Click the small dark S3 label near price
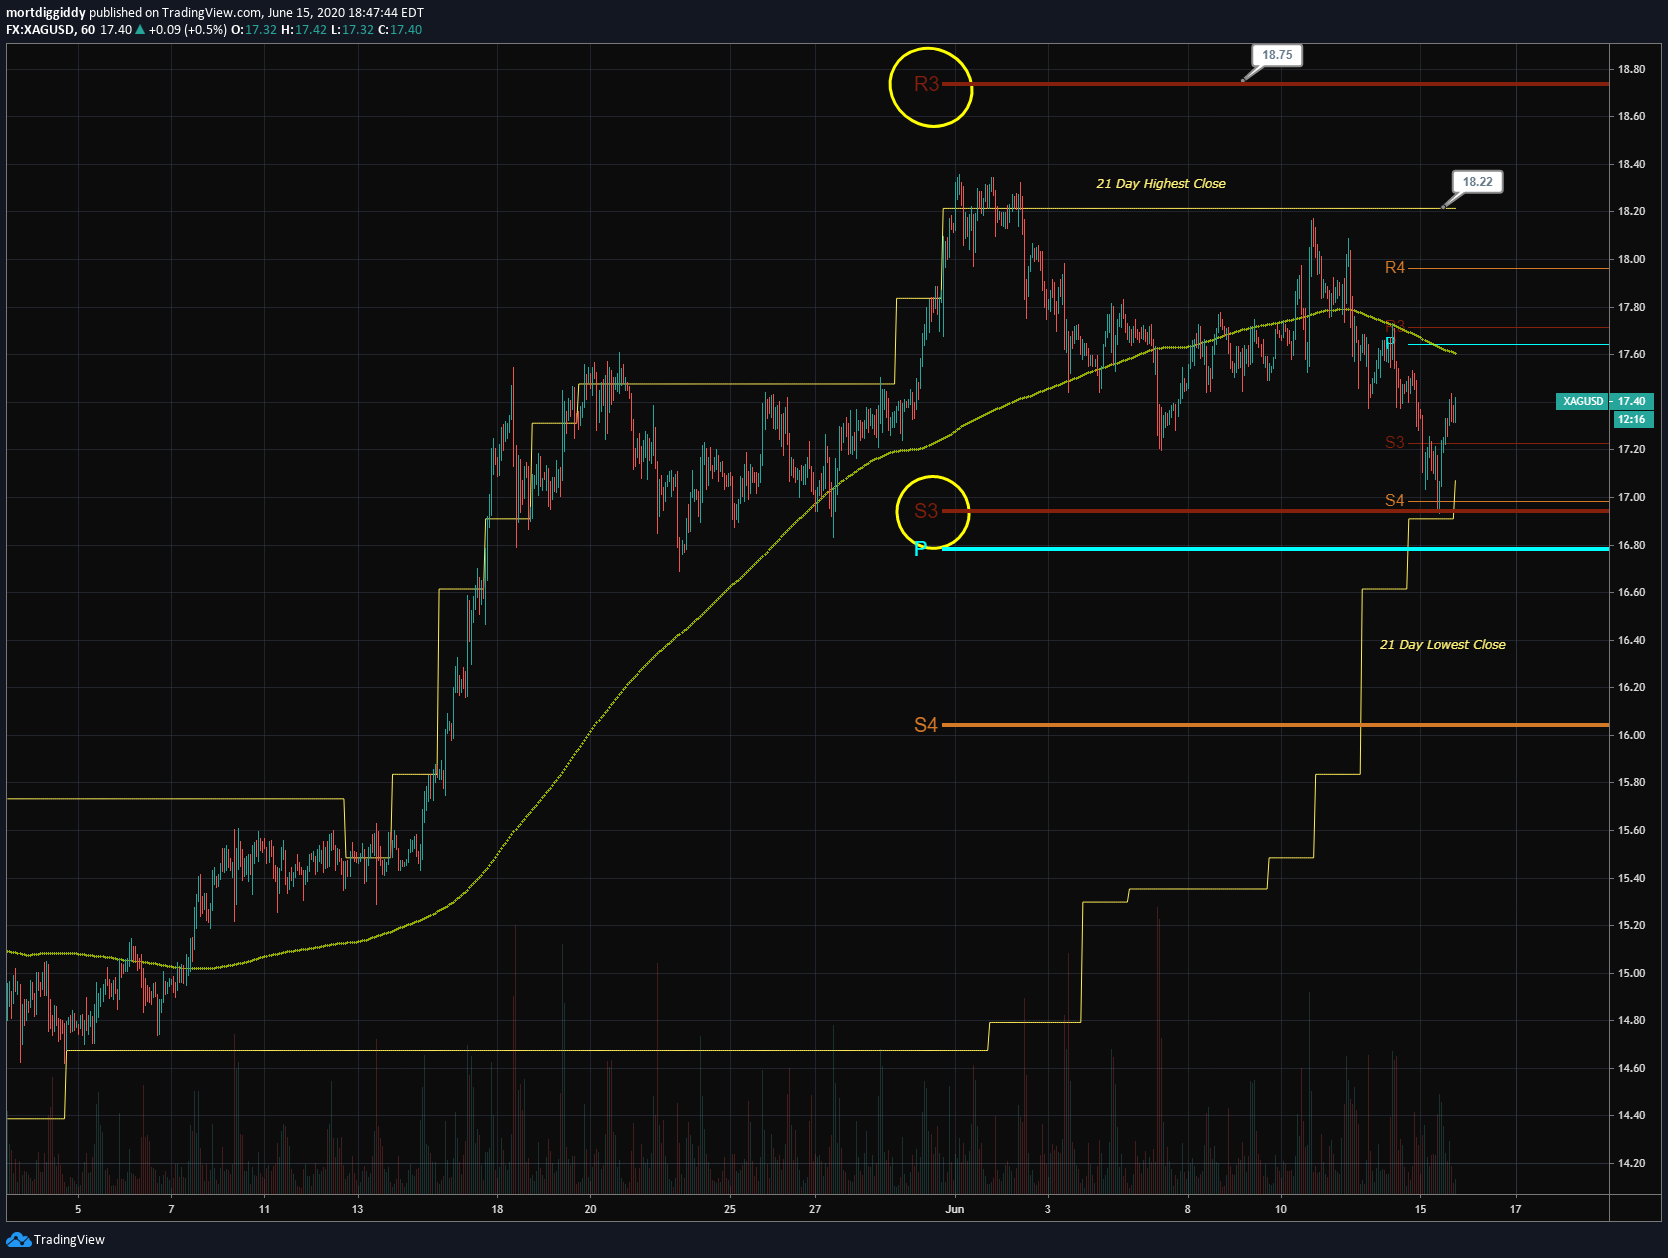The height and width of the screenshot is (1258, 1668). click(x=1395, y=442)
